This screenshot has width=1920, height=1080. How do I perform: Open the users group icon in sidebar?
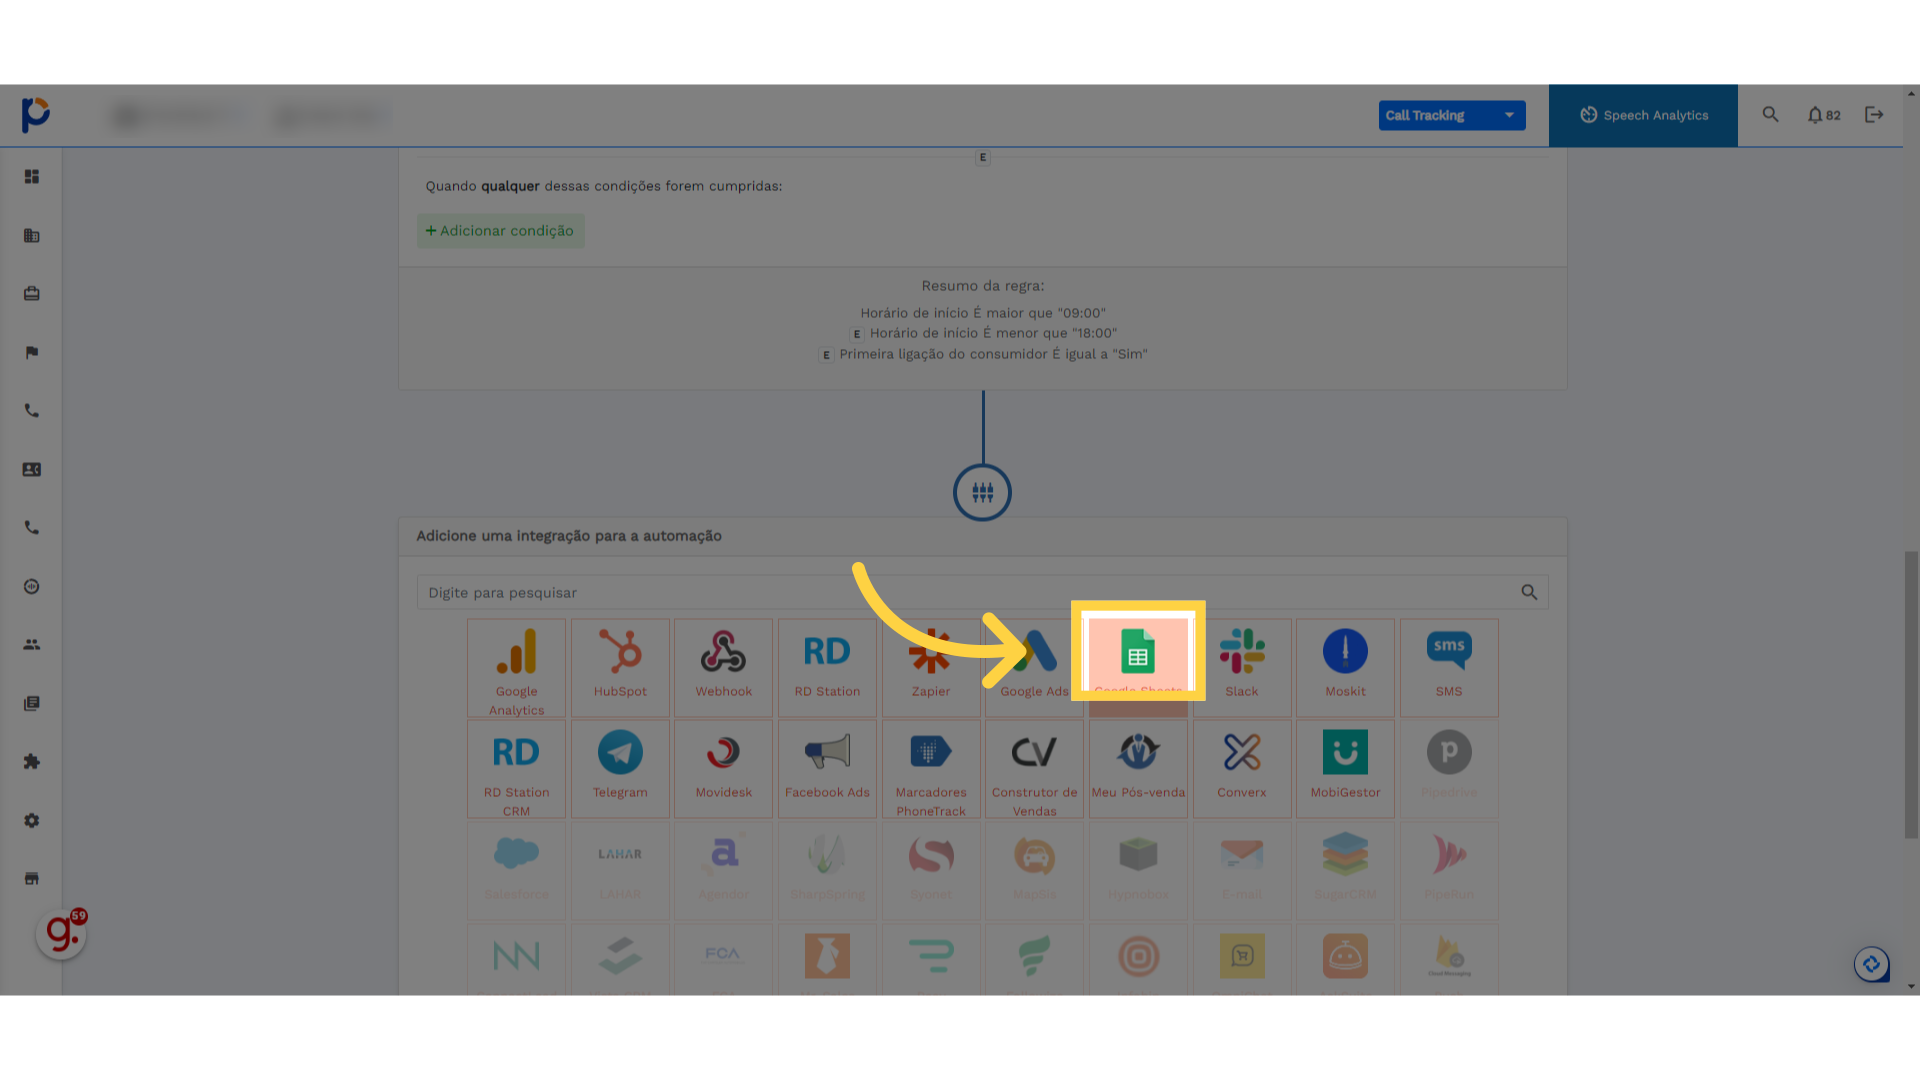click(x=32, y=645)
